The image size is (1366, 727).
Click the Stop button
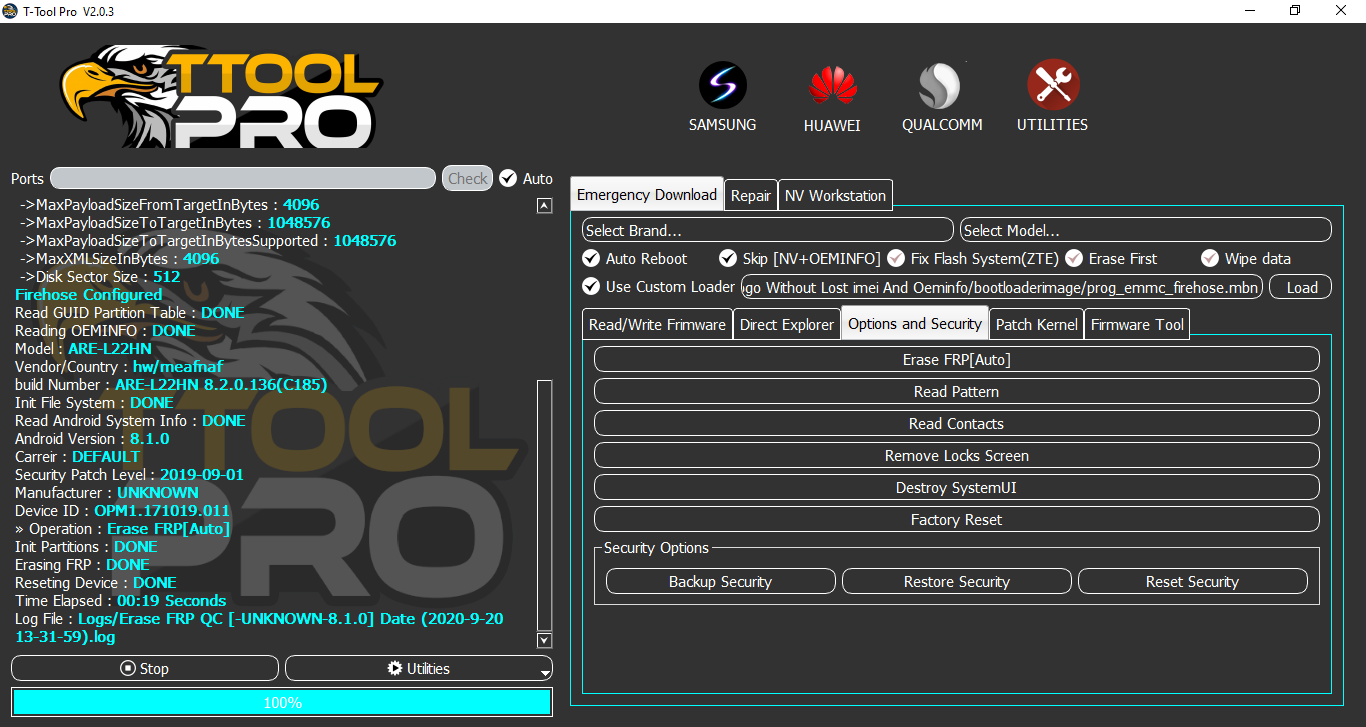145,668
